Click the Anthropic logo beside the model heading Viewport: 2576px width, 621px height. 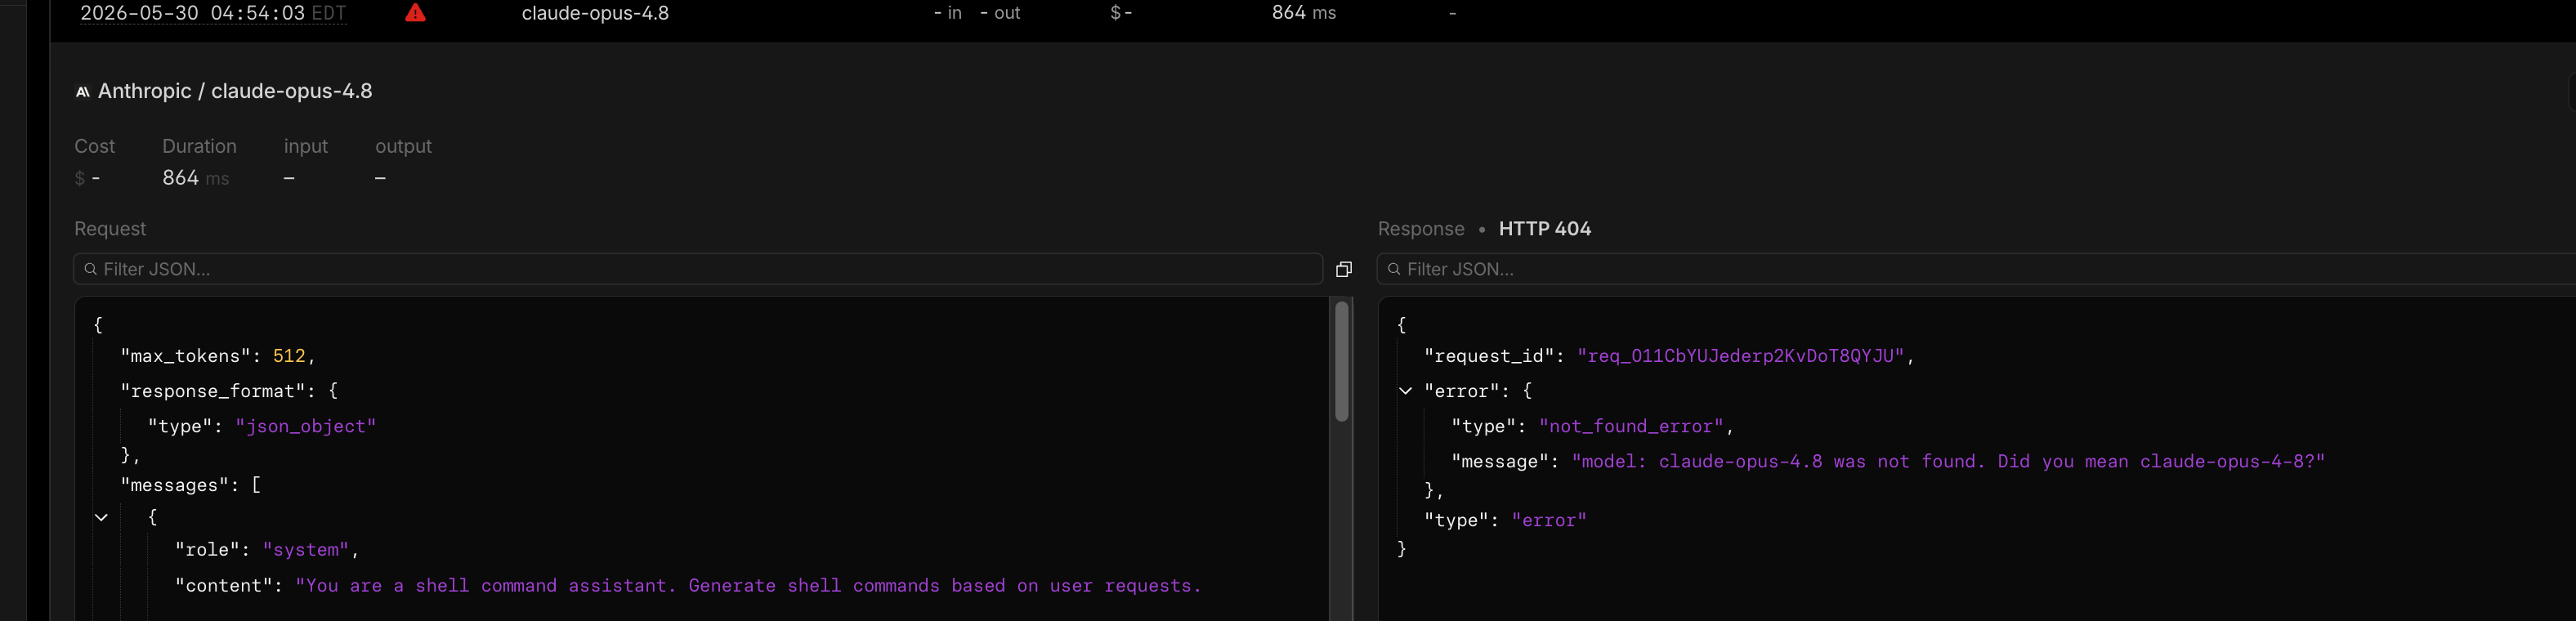(x=83, y=92)
